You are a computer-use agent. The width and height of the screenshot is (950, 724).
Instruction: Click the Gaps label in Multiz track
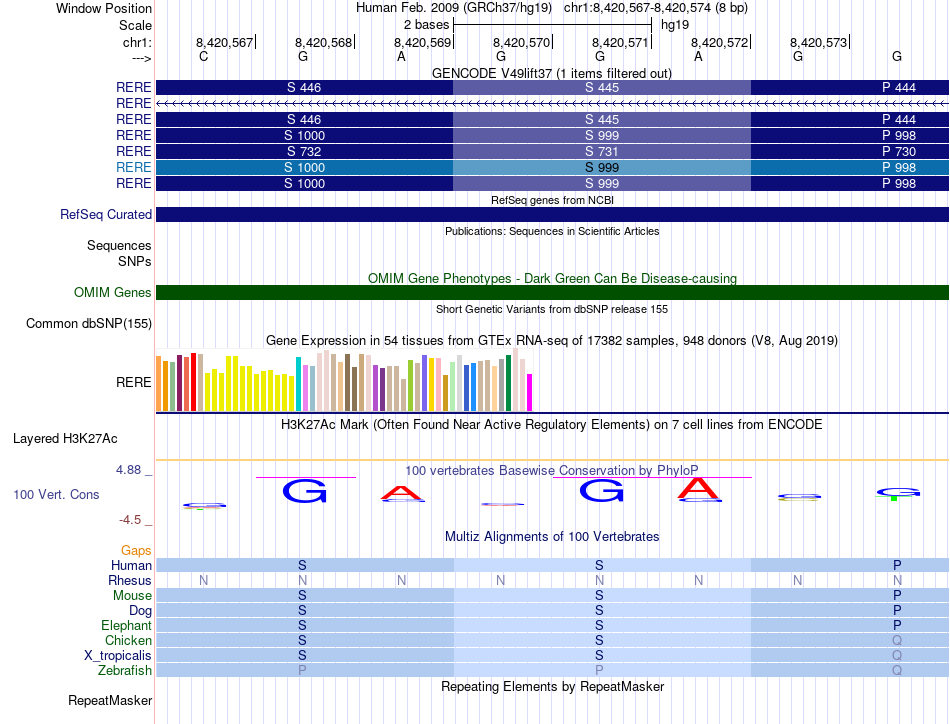click(x=136, y=550)
